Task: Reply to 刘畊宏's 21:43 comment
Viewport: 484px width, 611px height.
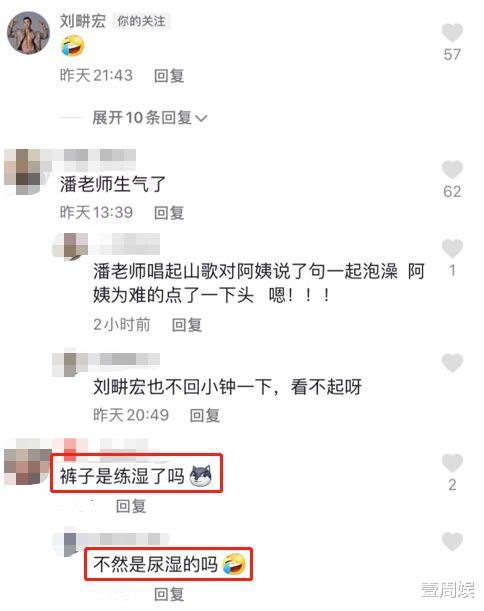Action: coord(169,75)
